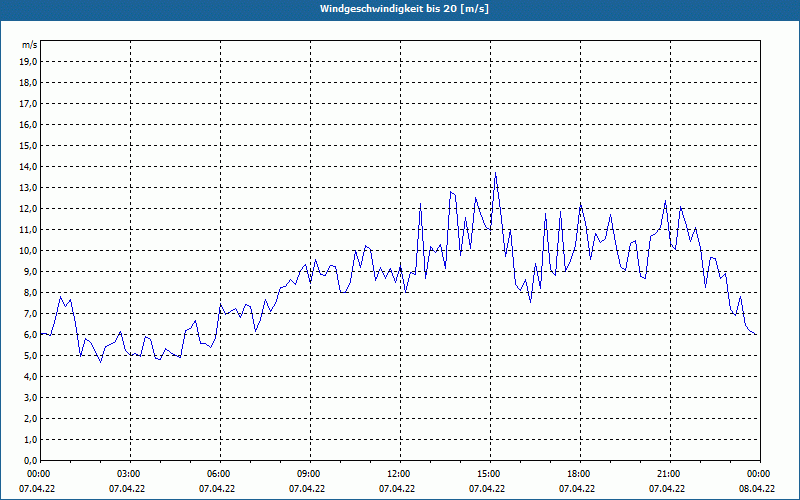Click the '17,0' y-axis value

pos(29,104)
